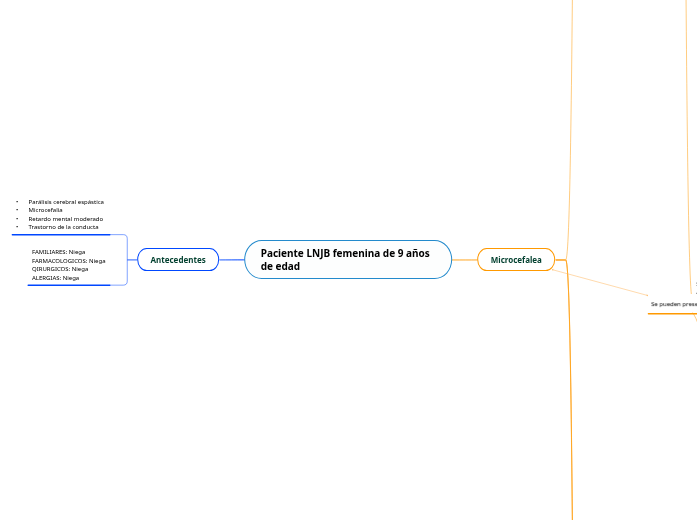Select the Antecedentes branch node
Viewport: 697px width, 520px height.
pyautogui.click(x=178, y=260)
